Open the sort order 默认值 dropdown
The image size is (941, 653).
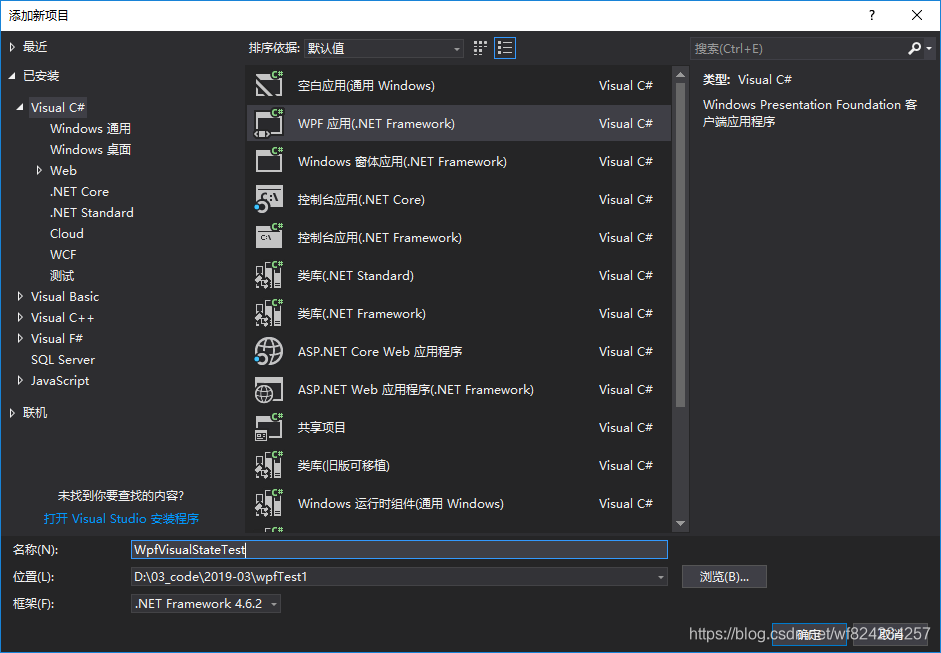point(384,48)
